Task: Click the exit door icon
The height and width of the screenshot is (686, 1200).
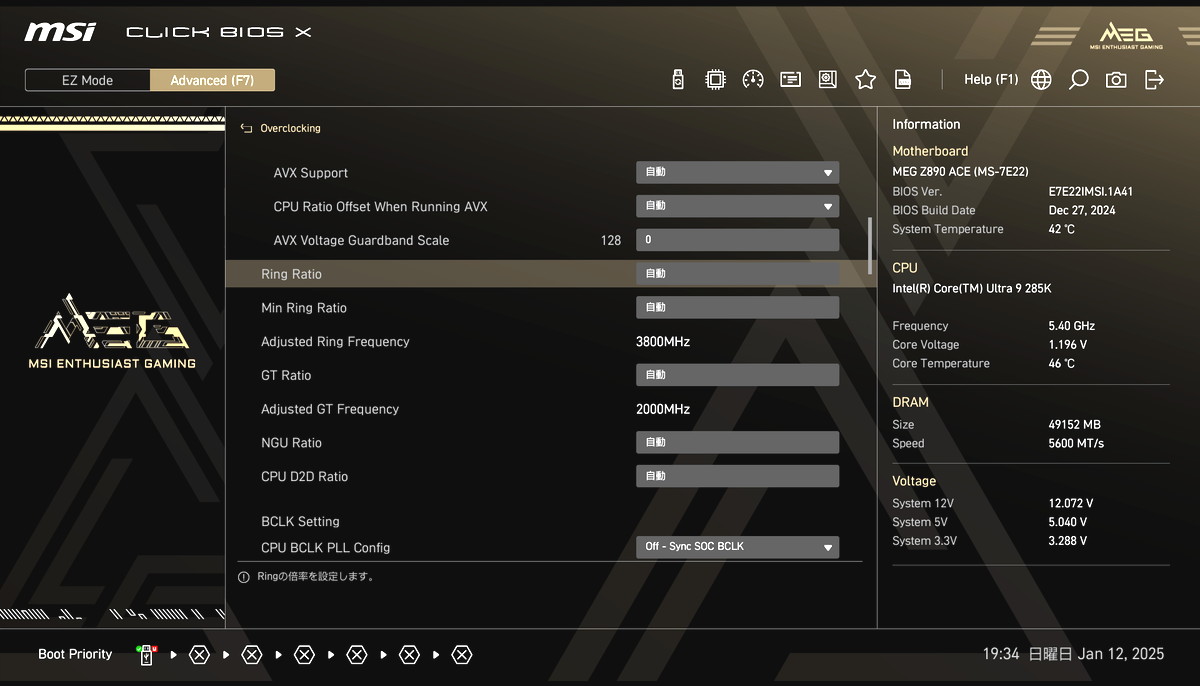Action: [x=1154, y=80]
